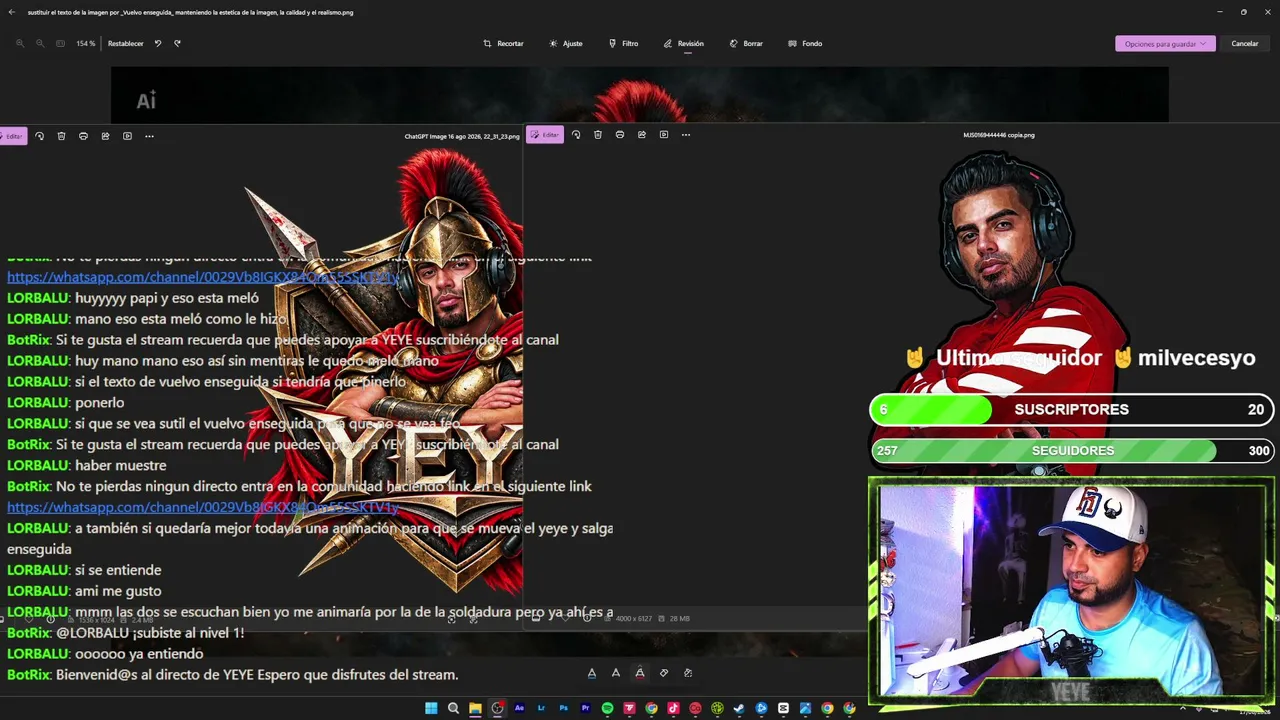Select the second pen markup tool
The height and width of the screenshot is (720, 1280).
click(x=616, y=673)
